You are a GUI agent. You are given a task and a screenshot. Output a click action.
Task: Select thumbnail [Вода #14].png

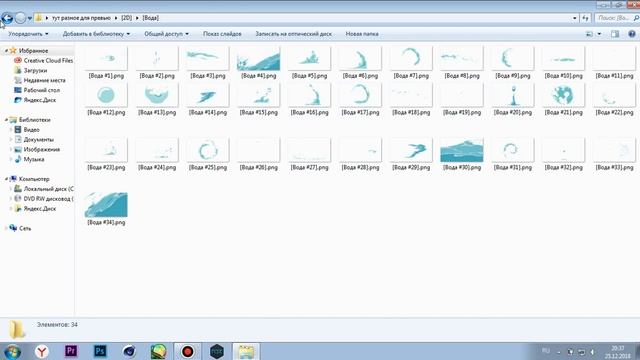(208, 95)
